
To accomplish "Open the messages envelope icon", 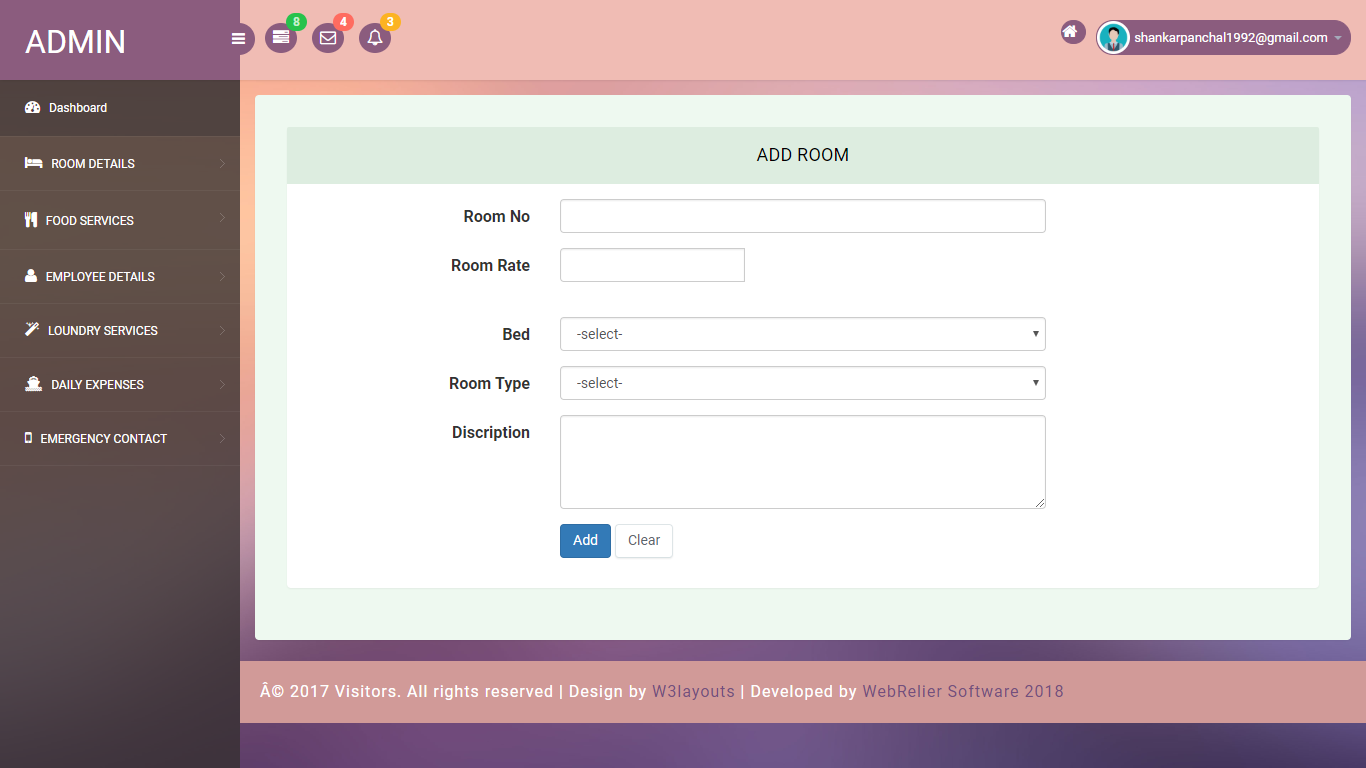I will 328,38.
